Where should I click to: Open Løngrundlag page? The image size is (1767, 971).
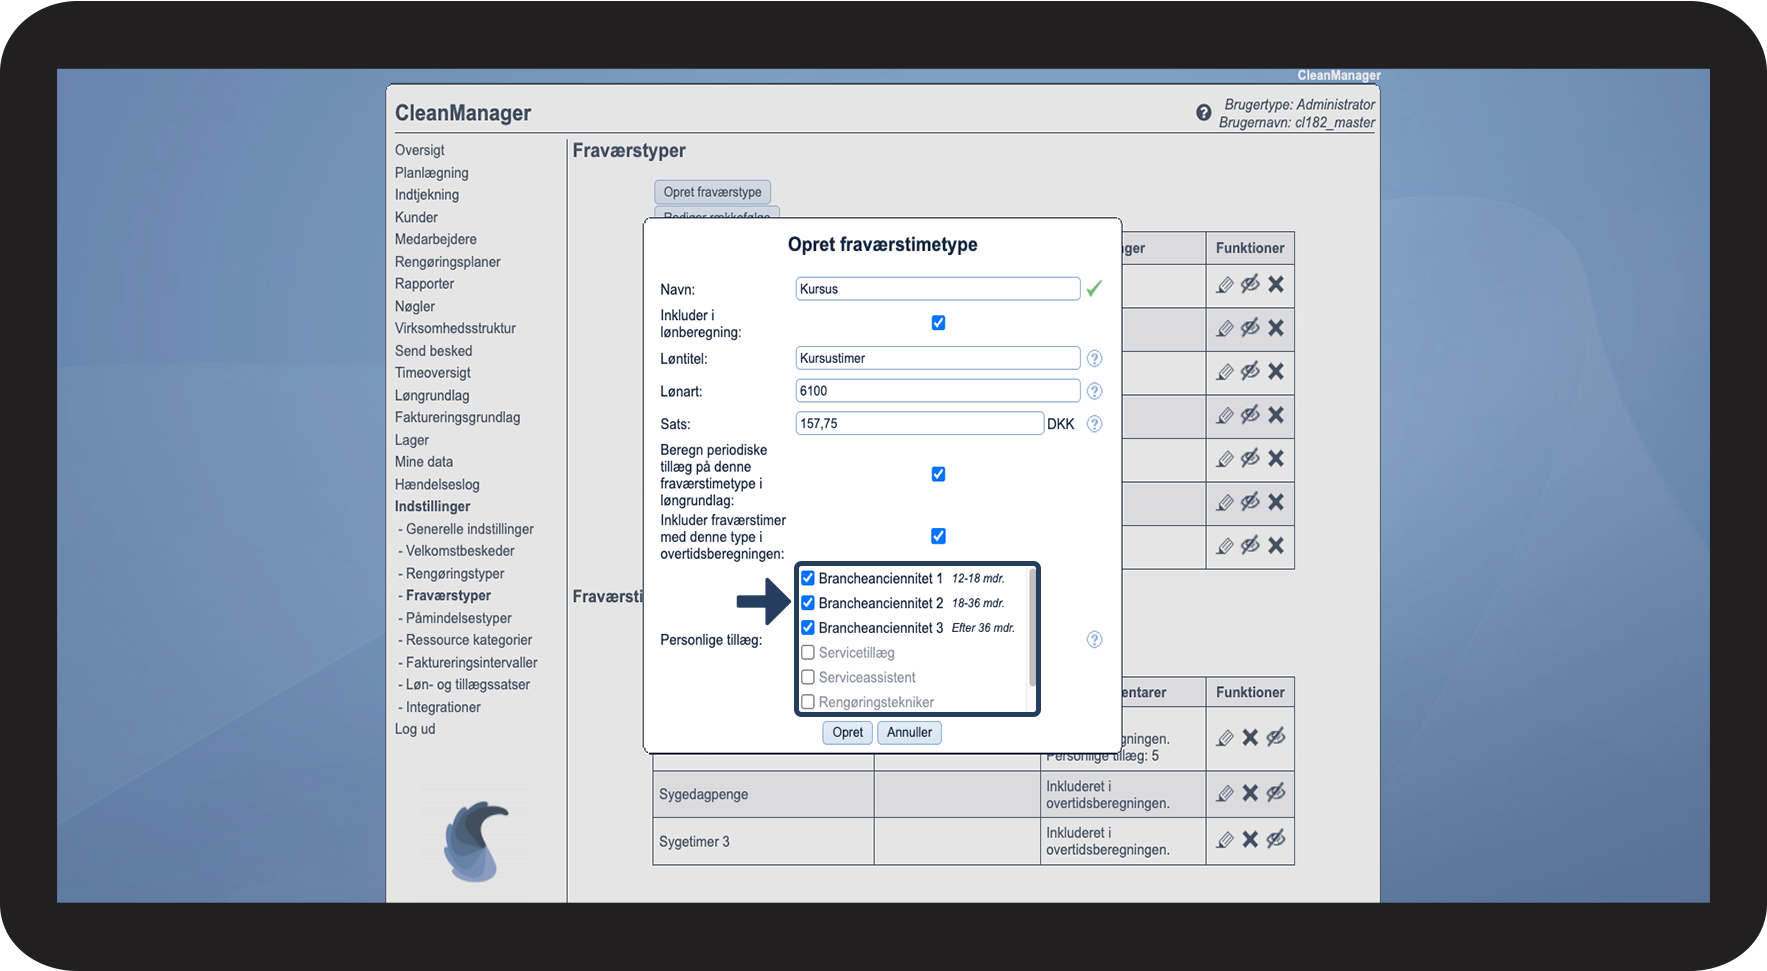click(x=432, y=395)
